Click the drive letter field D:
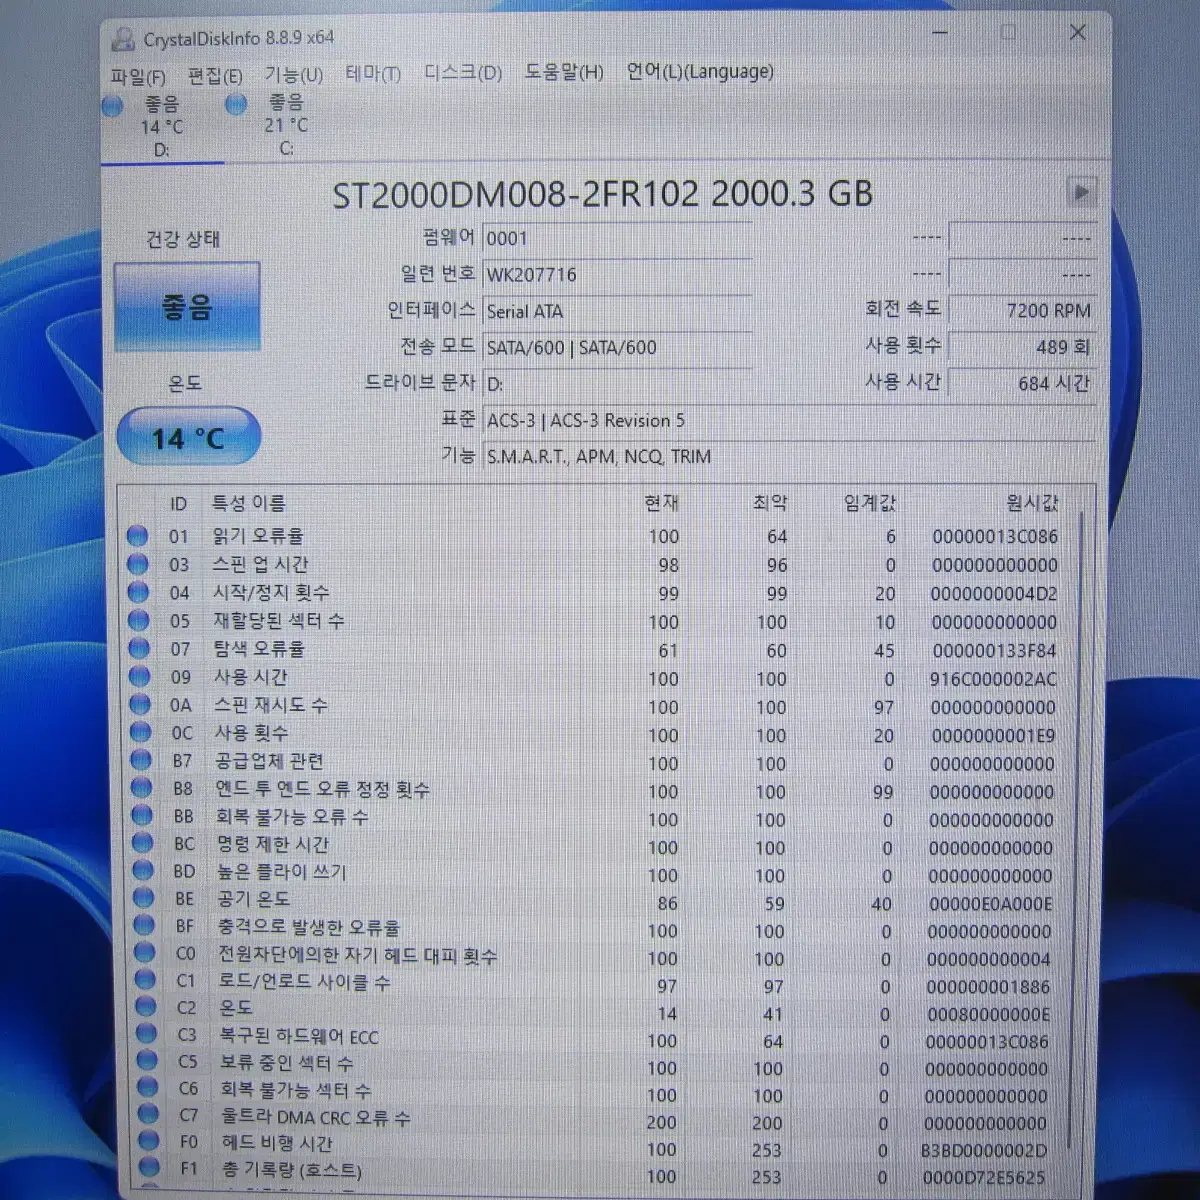This screenshot has height=1200, width=1200. pos(617,384)
